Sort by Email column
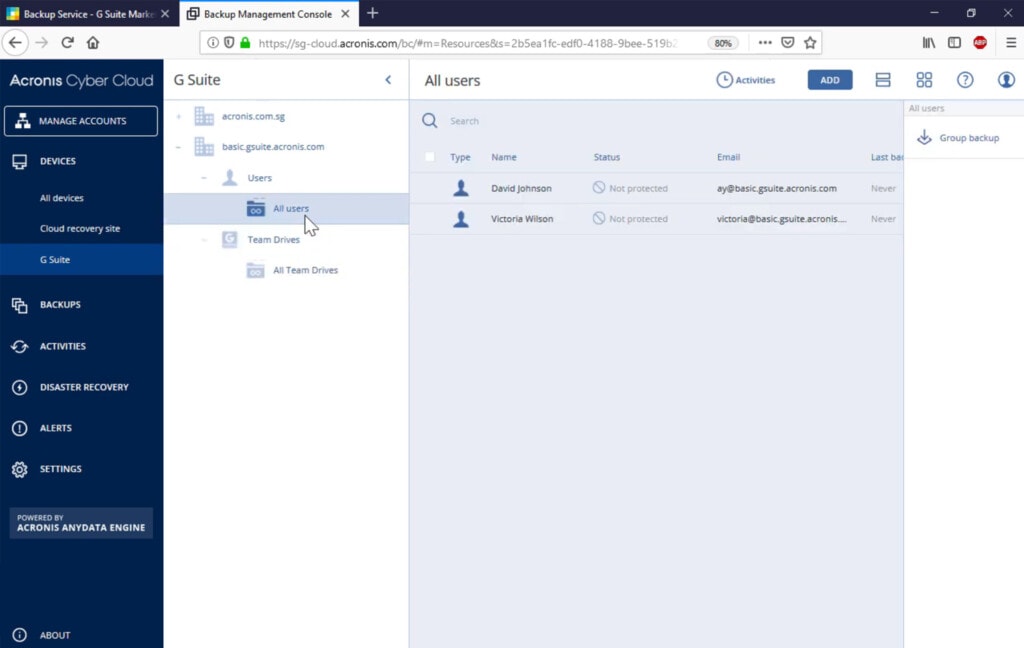The width and height of the screenshot is (1024, 648). pos(729,157)
